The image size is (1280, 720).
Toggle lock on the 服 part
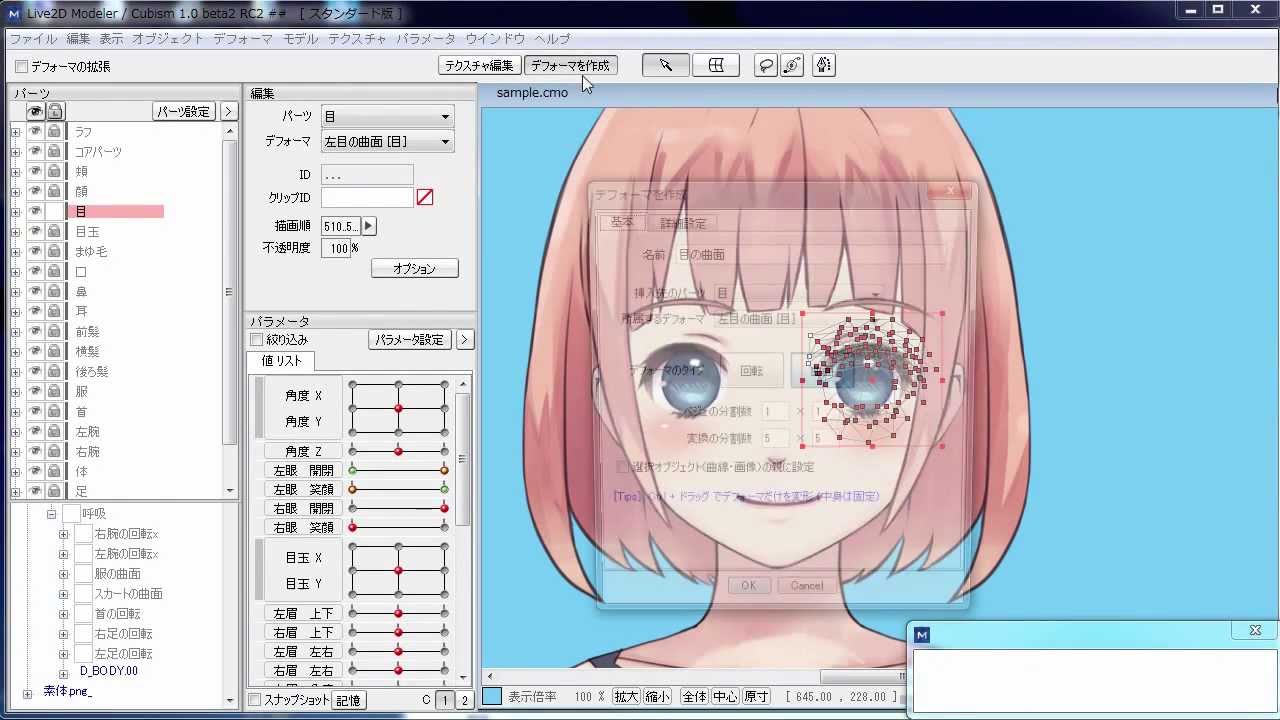[54, 392]
